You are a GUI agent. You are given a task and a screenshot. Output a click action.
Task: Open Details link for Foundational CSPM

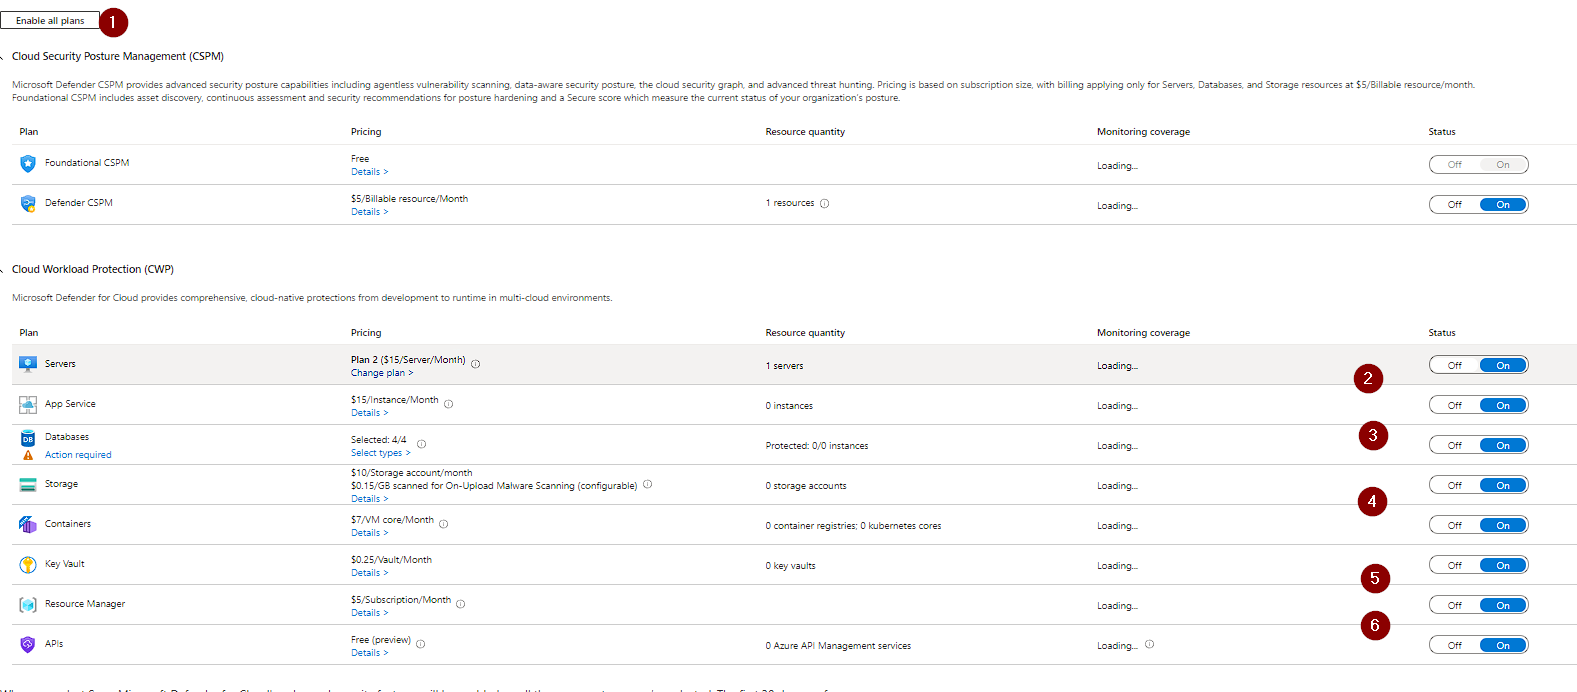click(370, 172)
